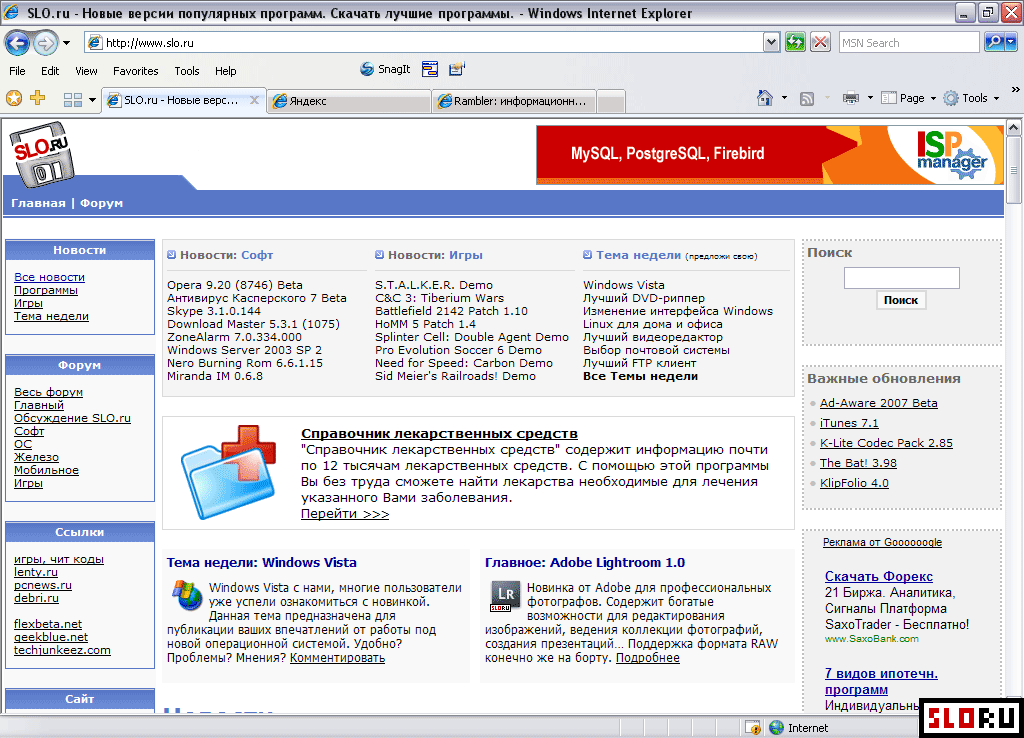This screenshot has height=738, width=1024.
Task: Open the Edit menu
Action: pos(50,71)
